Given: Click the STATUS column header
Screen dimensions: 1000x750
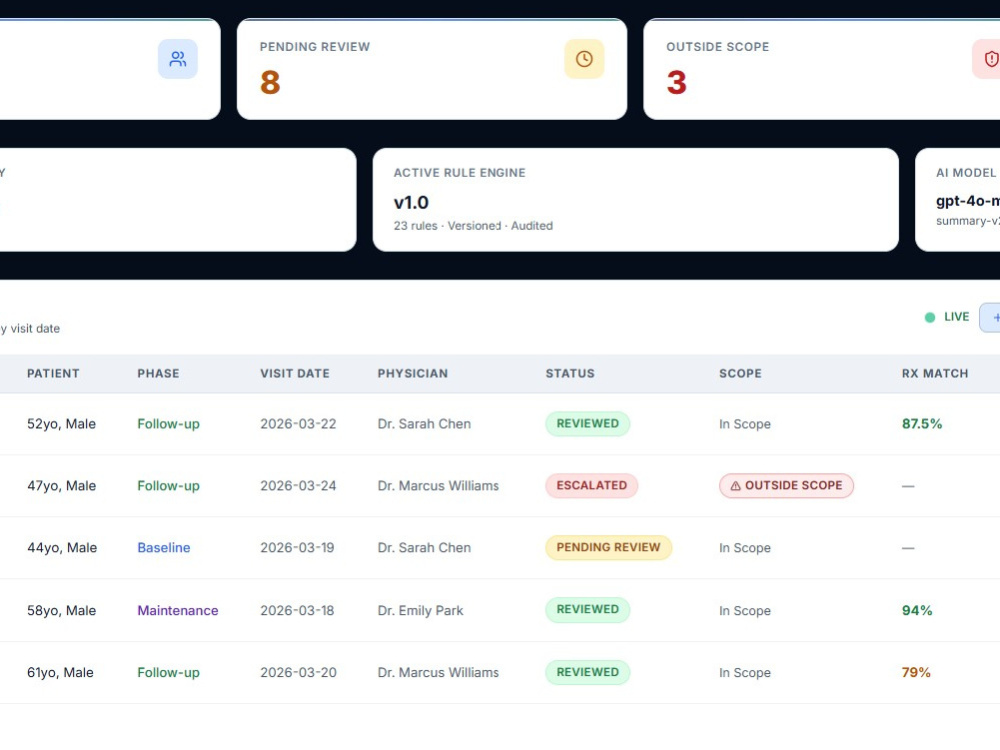Looking at the screenshot, I should pyautogui.click(x=570, y=374).
